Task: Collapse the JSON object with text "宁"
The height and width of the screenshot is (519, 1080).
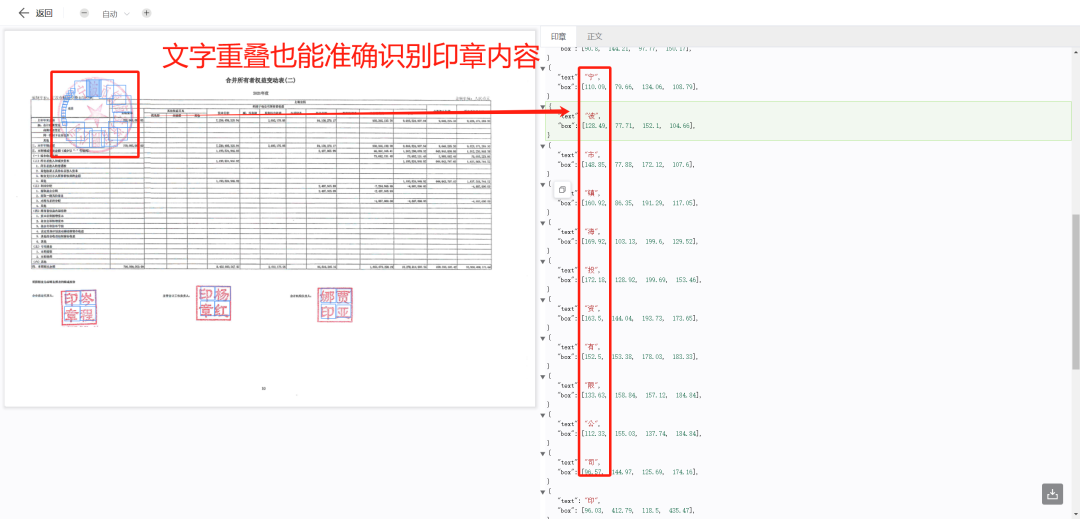Action: pyautogui.click(x=544, y=67)
